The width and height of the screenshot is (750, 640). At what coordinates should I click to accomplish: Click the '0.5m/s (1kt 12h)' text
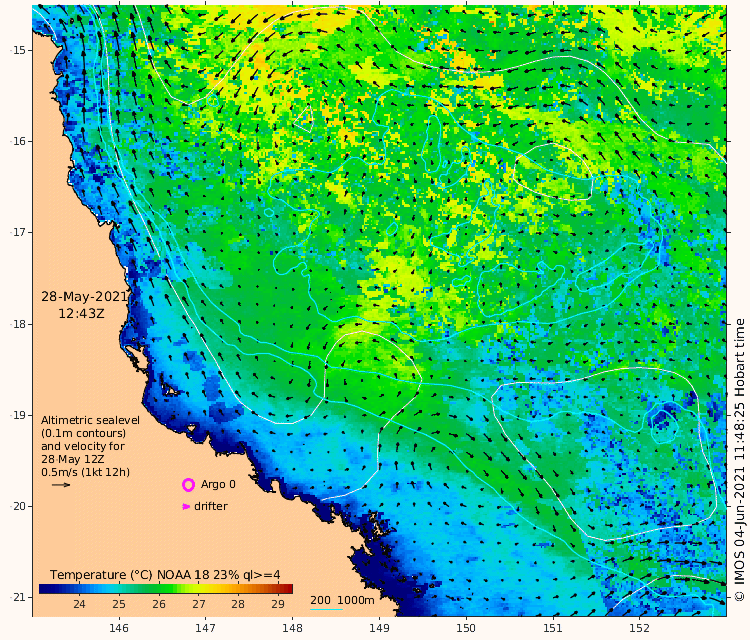(x=86, y=472)
